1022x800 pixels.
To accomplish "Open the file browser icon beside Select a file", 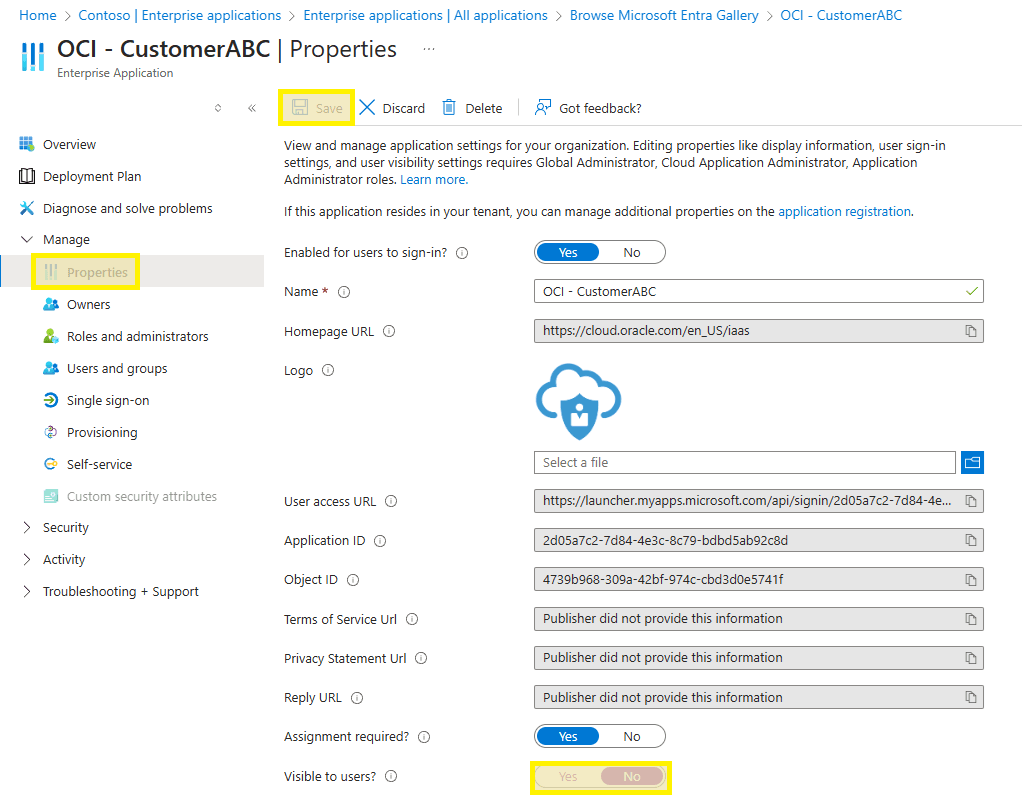I will tap(971, 462).
